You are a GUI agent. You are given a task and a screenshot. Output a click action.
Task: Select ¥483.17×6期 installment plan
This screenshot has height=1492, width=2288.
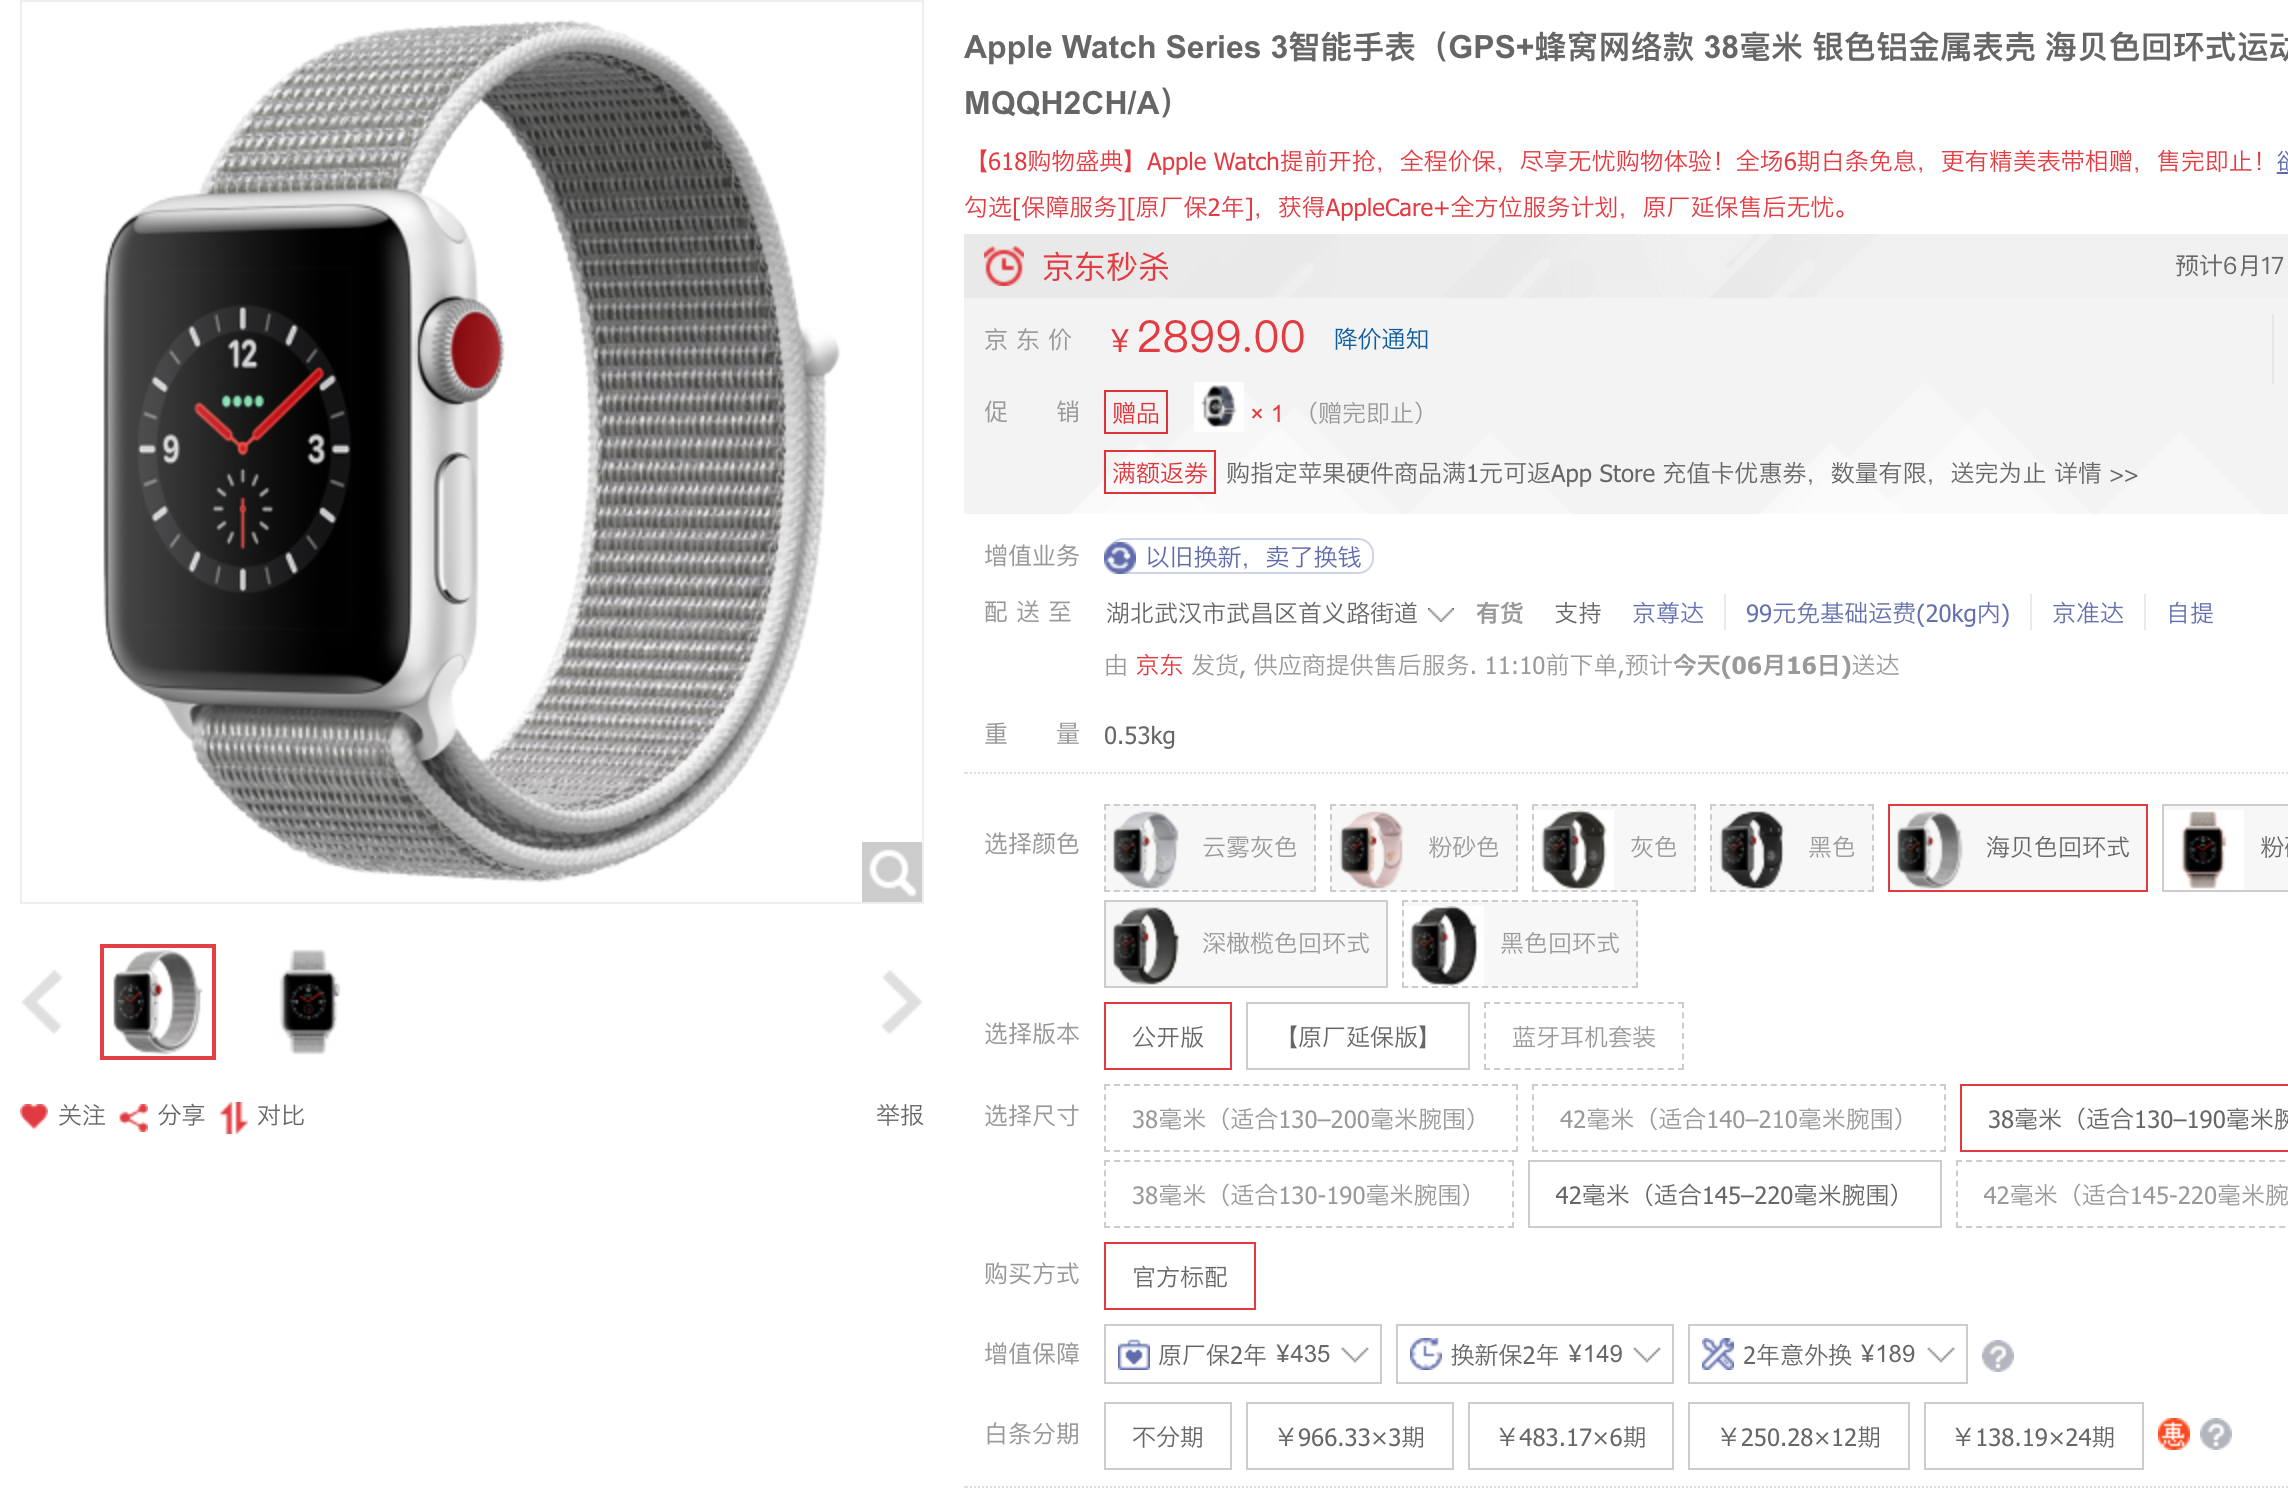[x=1570, y=1436]
